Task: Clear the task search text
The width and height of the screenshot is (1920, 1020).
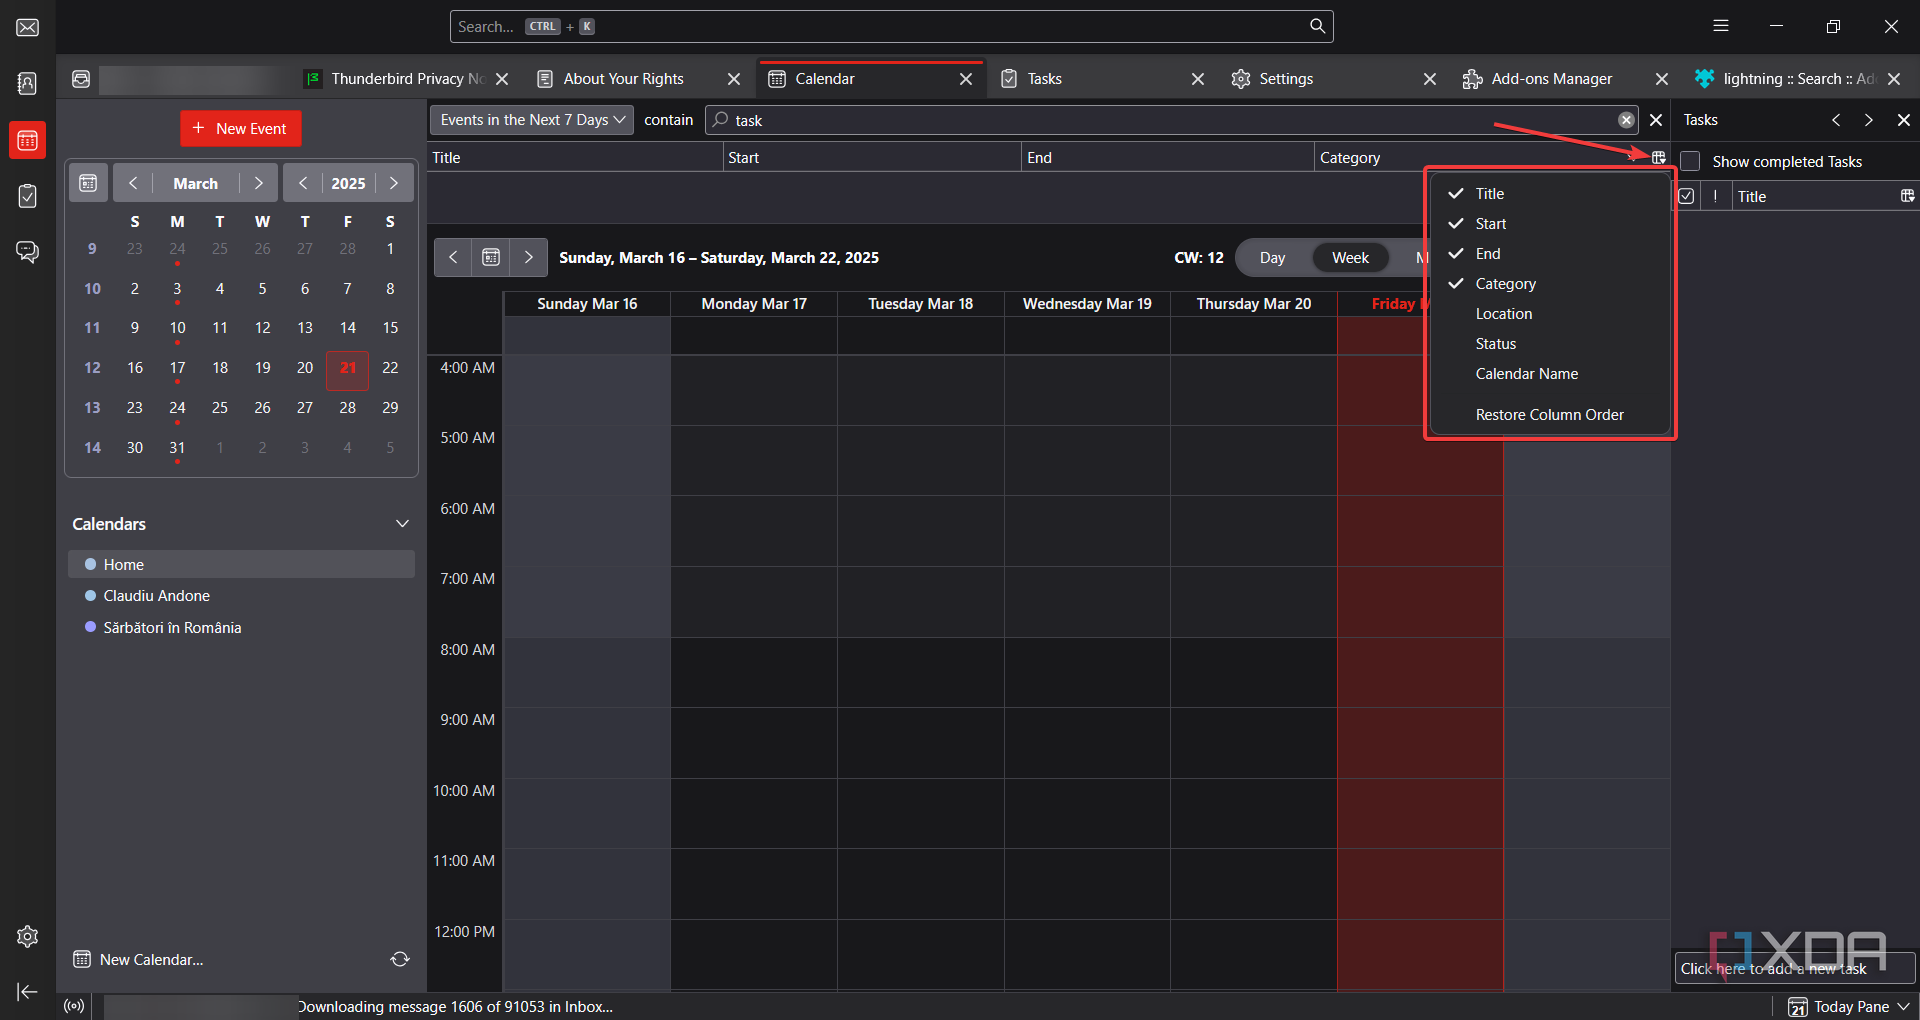Action: pos(1626,120)
